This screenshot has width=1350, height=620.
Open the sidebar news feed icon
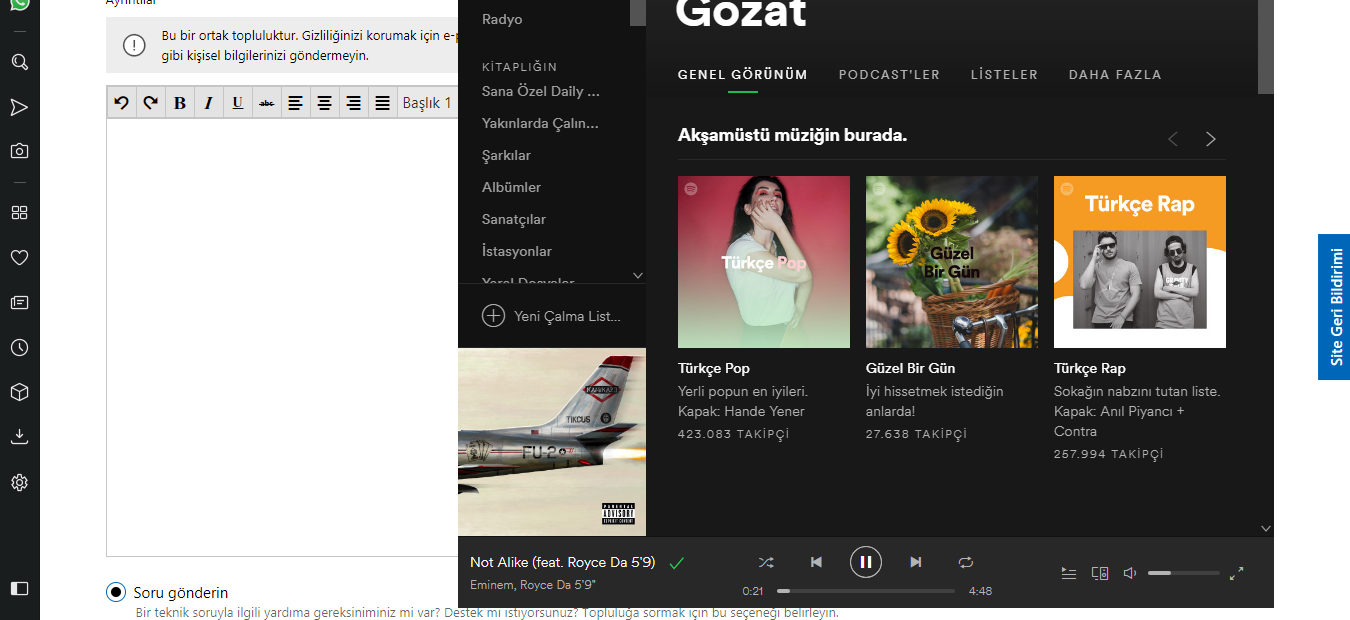tap(19, 302)
